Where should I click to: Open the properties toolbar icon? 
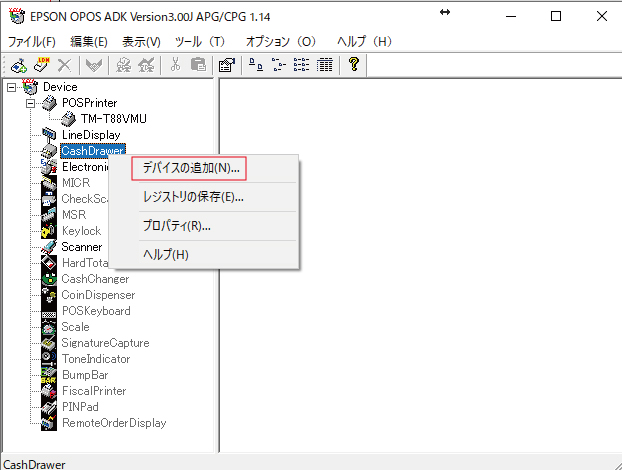tap(227, 65)
